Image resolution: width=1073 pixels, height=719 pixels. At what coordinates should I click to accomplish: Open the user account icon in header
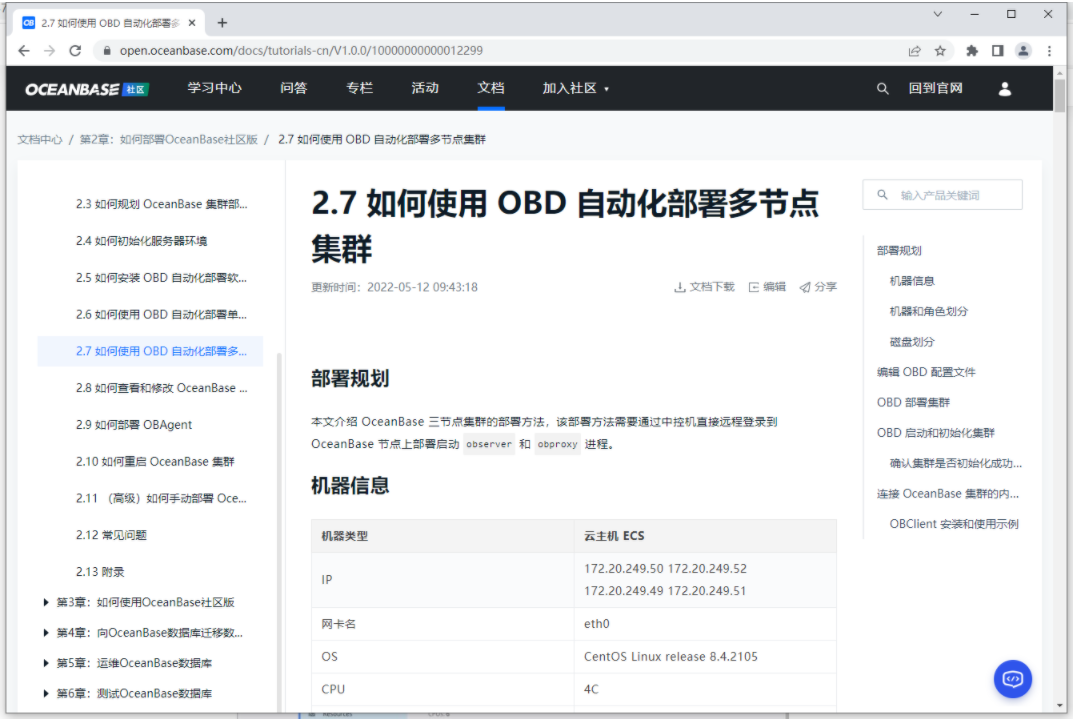[x=1005, y=88]
